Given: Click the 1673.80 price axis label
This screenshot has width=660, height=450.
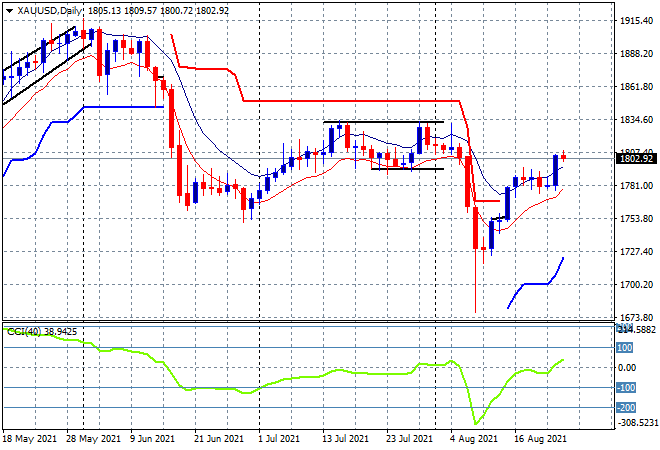Looking at the screenshot, I should tap(636, 317).
